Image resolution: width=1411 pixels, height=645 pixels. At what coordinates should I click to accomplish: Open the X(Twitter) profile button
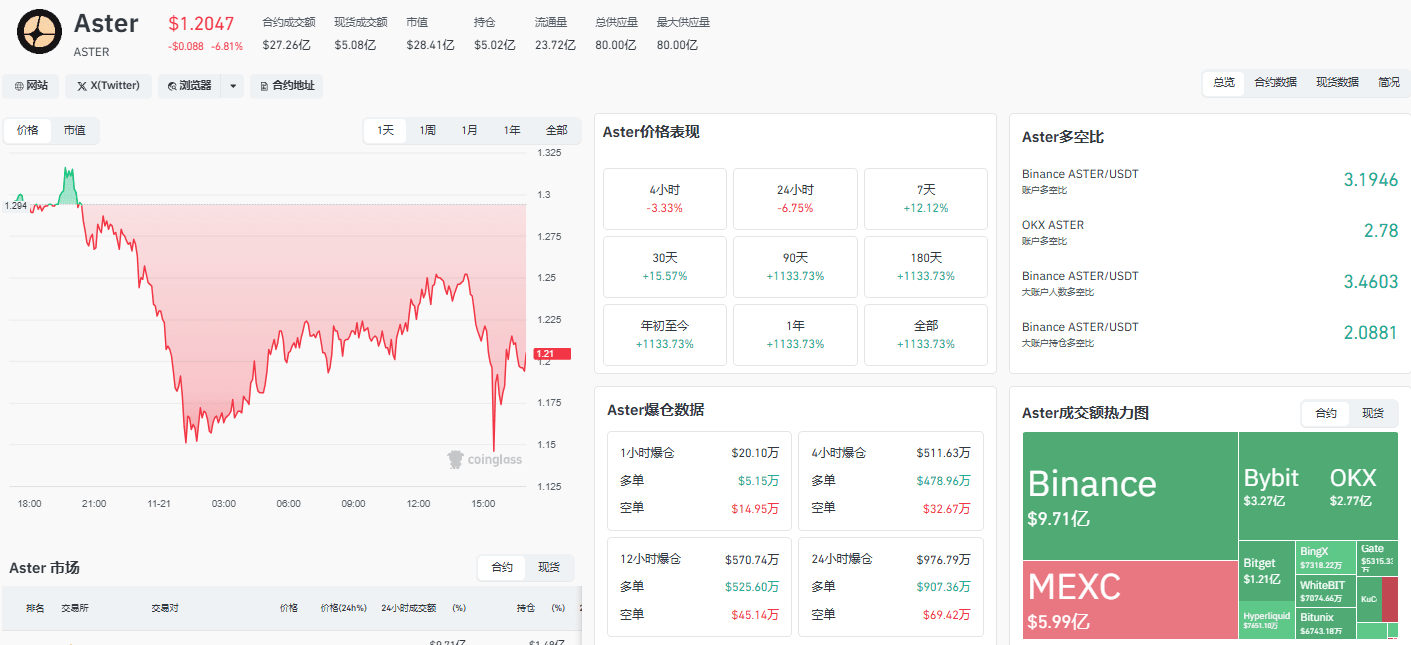click(x=109, y=86)
